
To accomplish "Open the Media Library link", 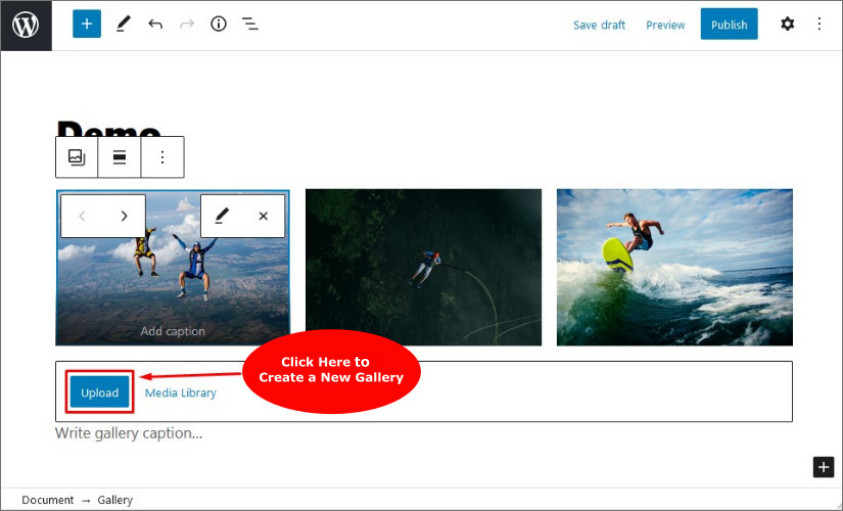I will pyautogui.click(x=180, y=393).
